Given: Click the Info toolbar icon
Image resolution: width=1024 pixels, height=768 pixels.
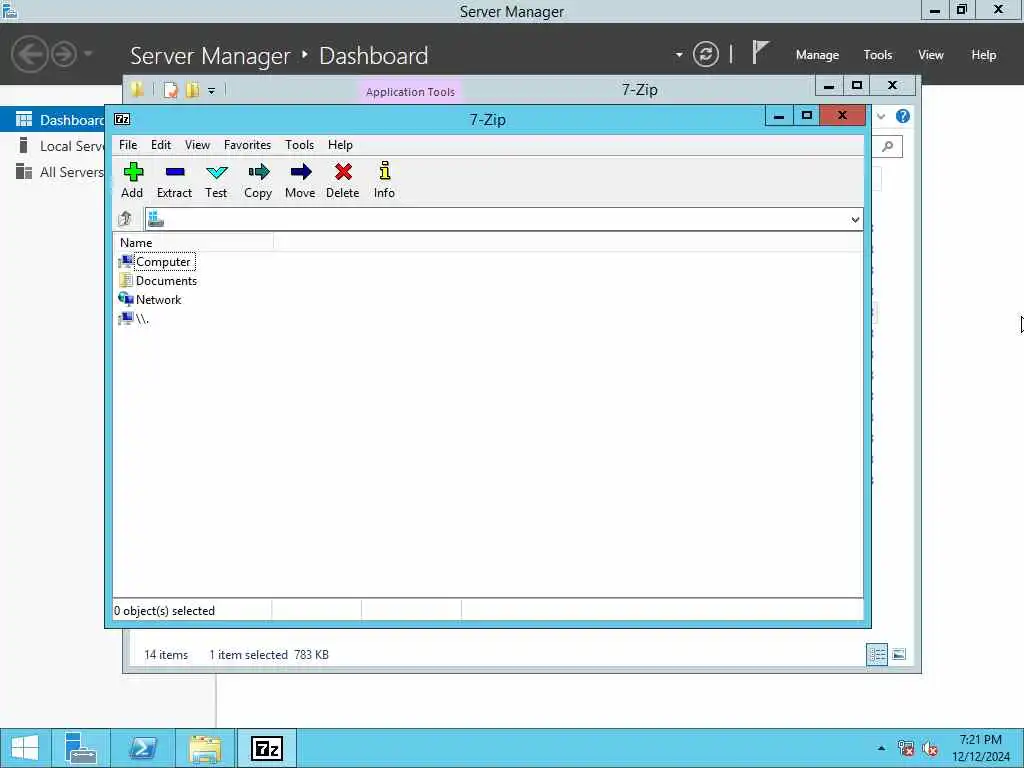Looking at the screenshot, I should (x=385, y=180).
